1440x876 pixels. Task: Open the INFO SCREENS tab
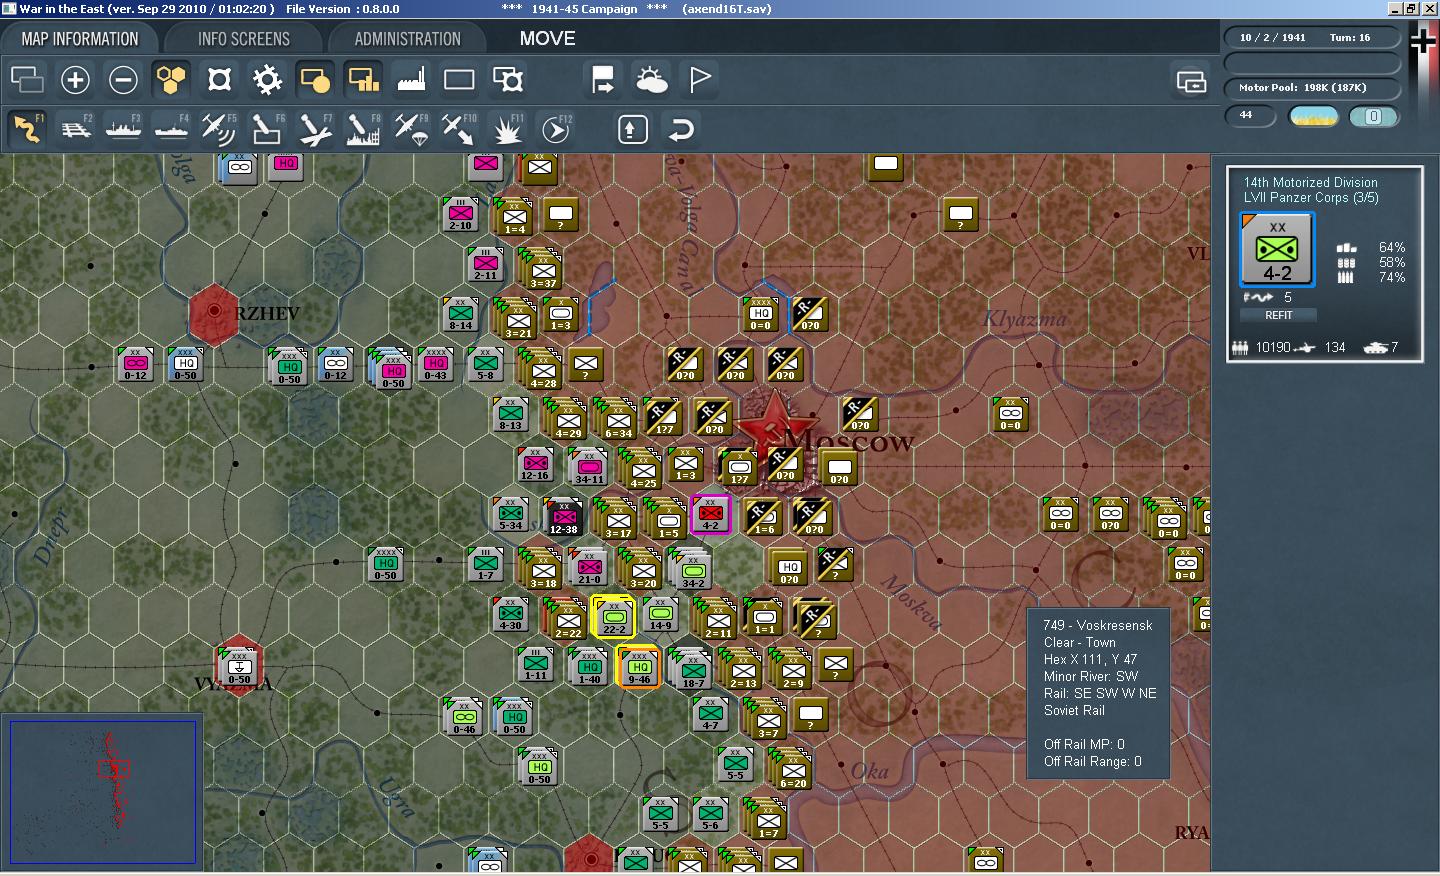tap(244, 39)
